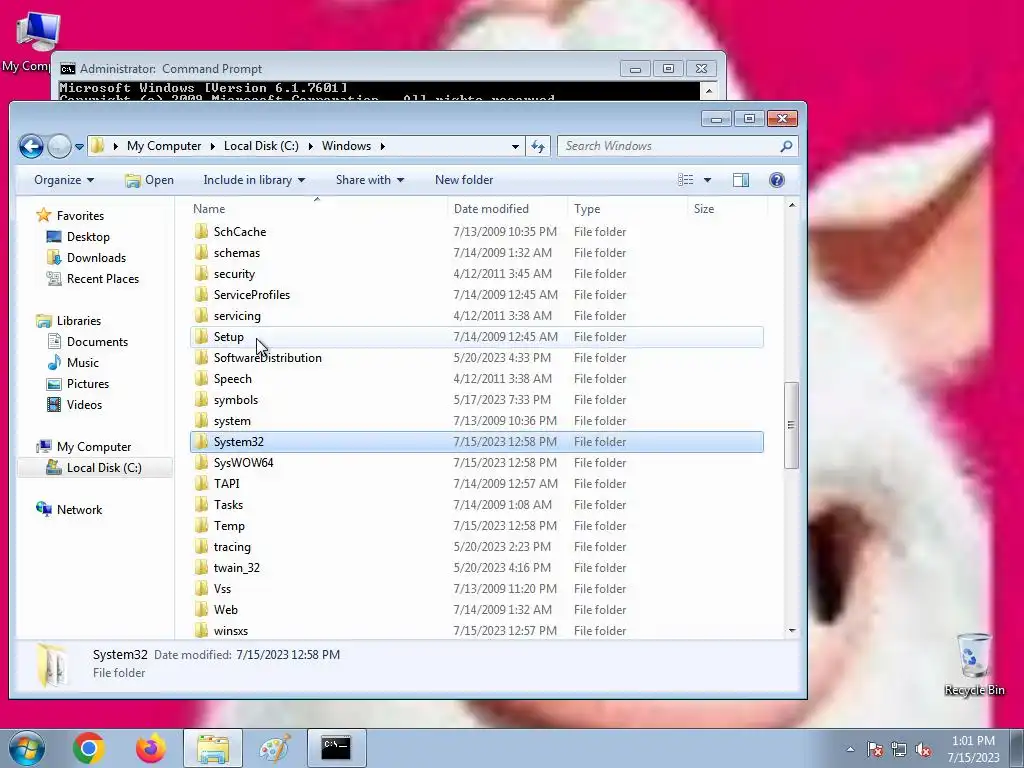Open Network in the navigation pane
The image size is (1024, 768).
(x=79, y=509)
